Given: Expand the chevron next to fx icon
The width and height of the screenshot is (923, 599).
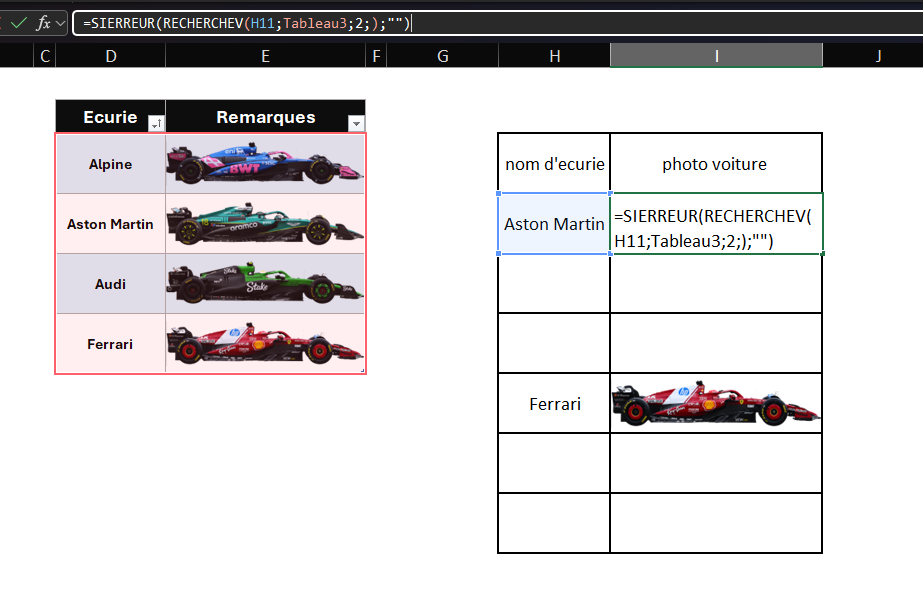Looking at the screenshot, I should click(x=61, y=23).
